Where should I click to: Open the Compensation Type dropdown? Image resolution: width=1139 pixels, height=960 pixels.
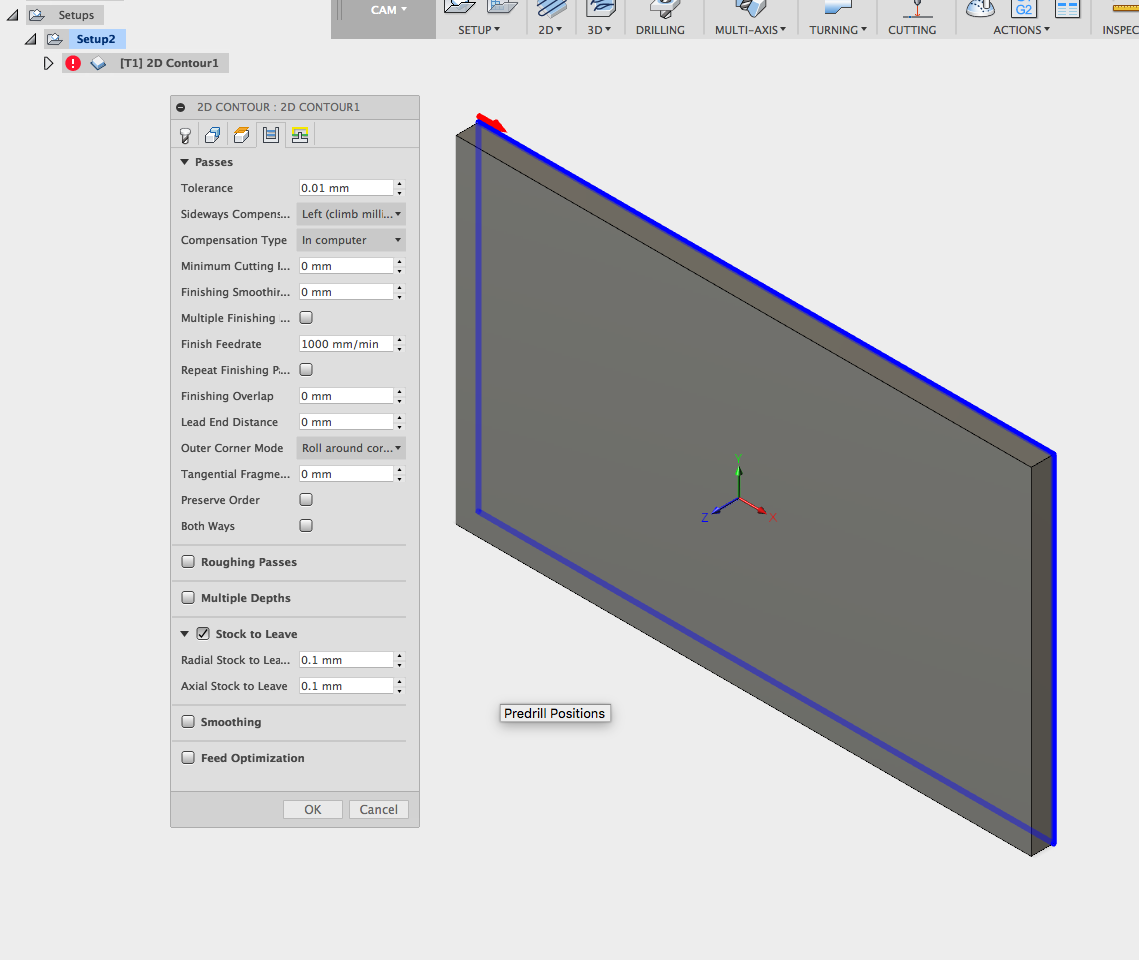click(351, 240)
